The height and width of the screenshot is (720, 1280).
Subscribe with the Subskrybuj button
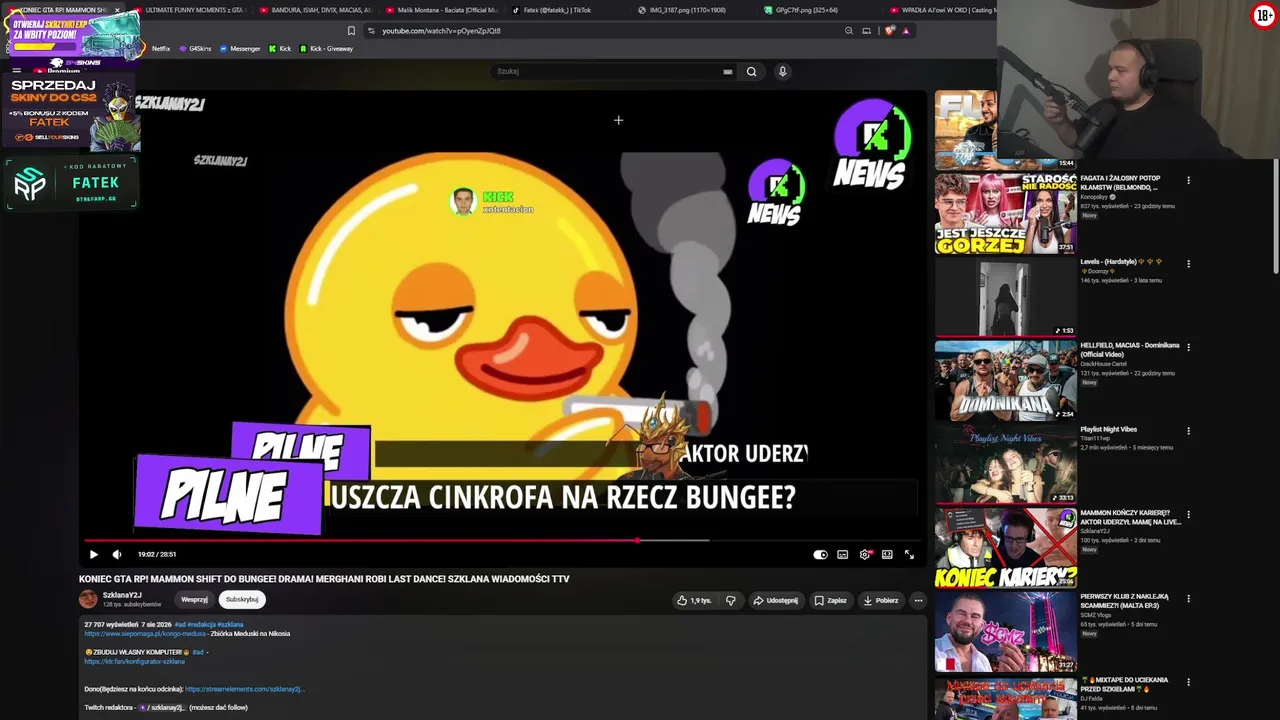(242, 599)
